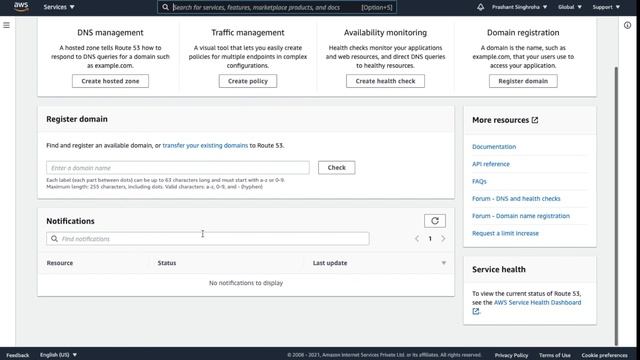Image resolution: width=640 pixels, height=360 pixels.
Task: Click the Feedback link in footer
Action: (18, 355)
